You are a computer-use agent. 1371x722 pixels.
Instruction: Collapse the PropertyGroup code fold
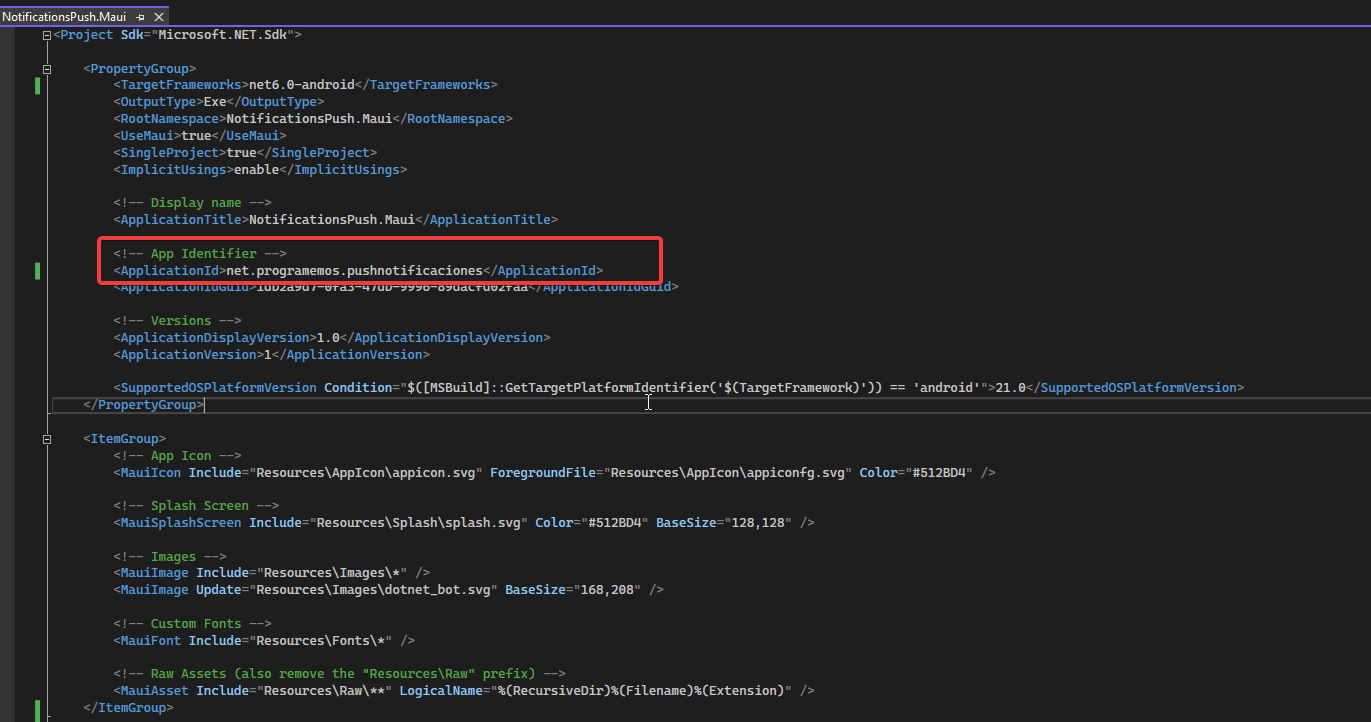pos(46,68)
